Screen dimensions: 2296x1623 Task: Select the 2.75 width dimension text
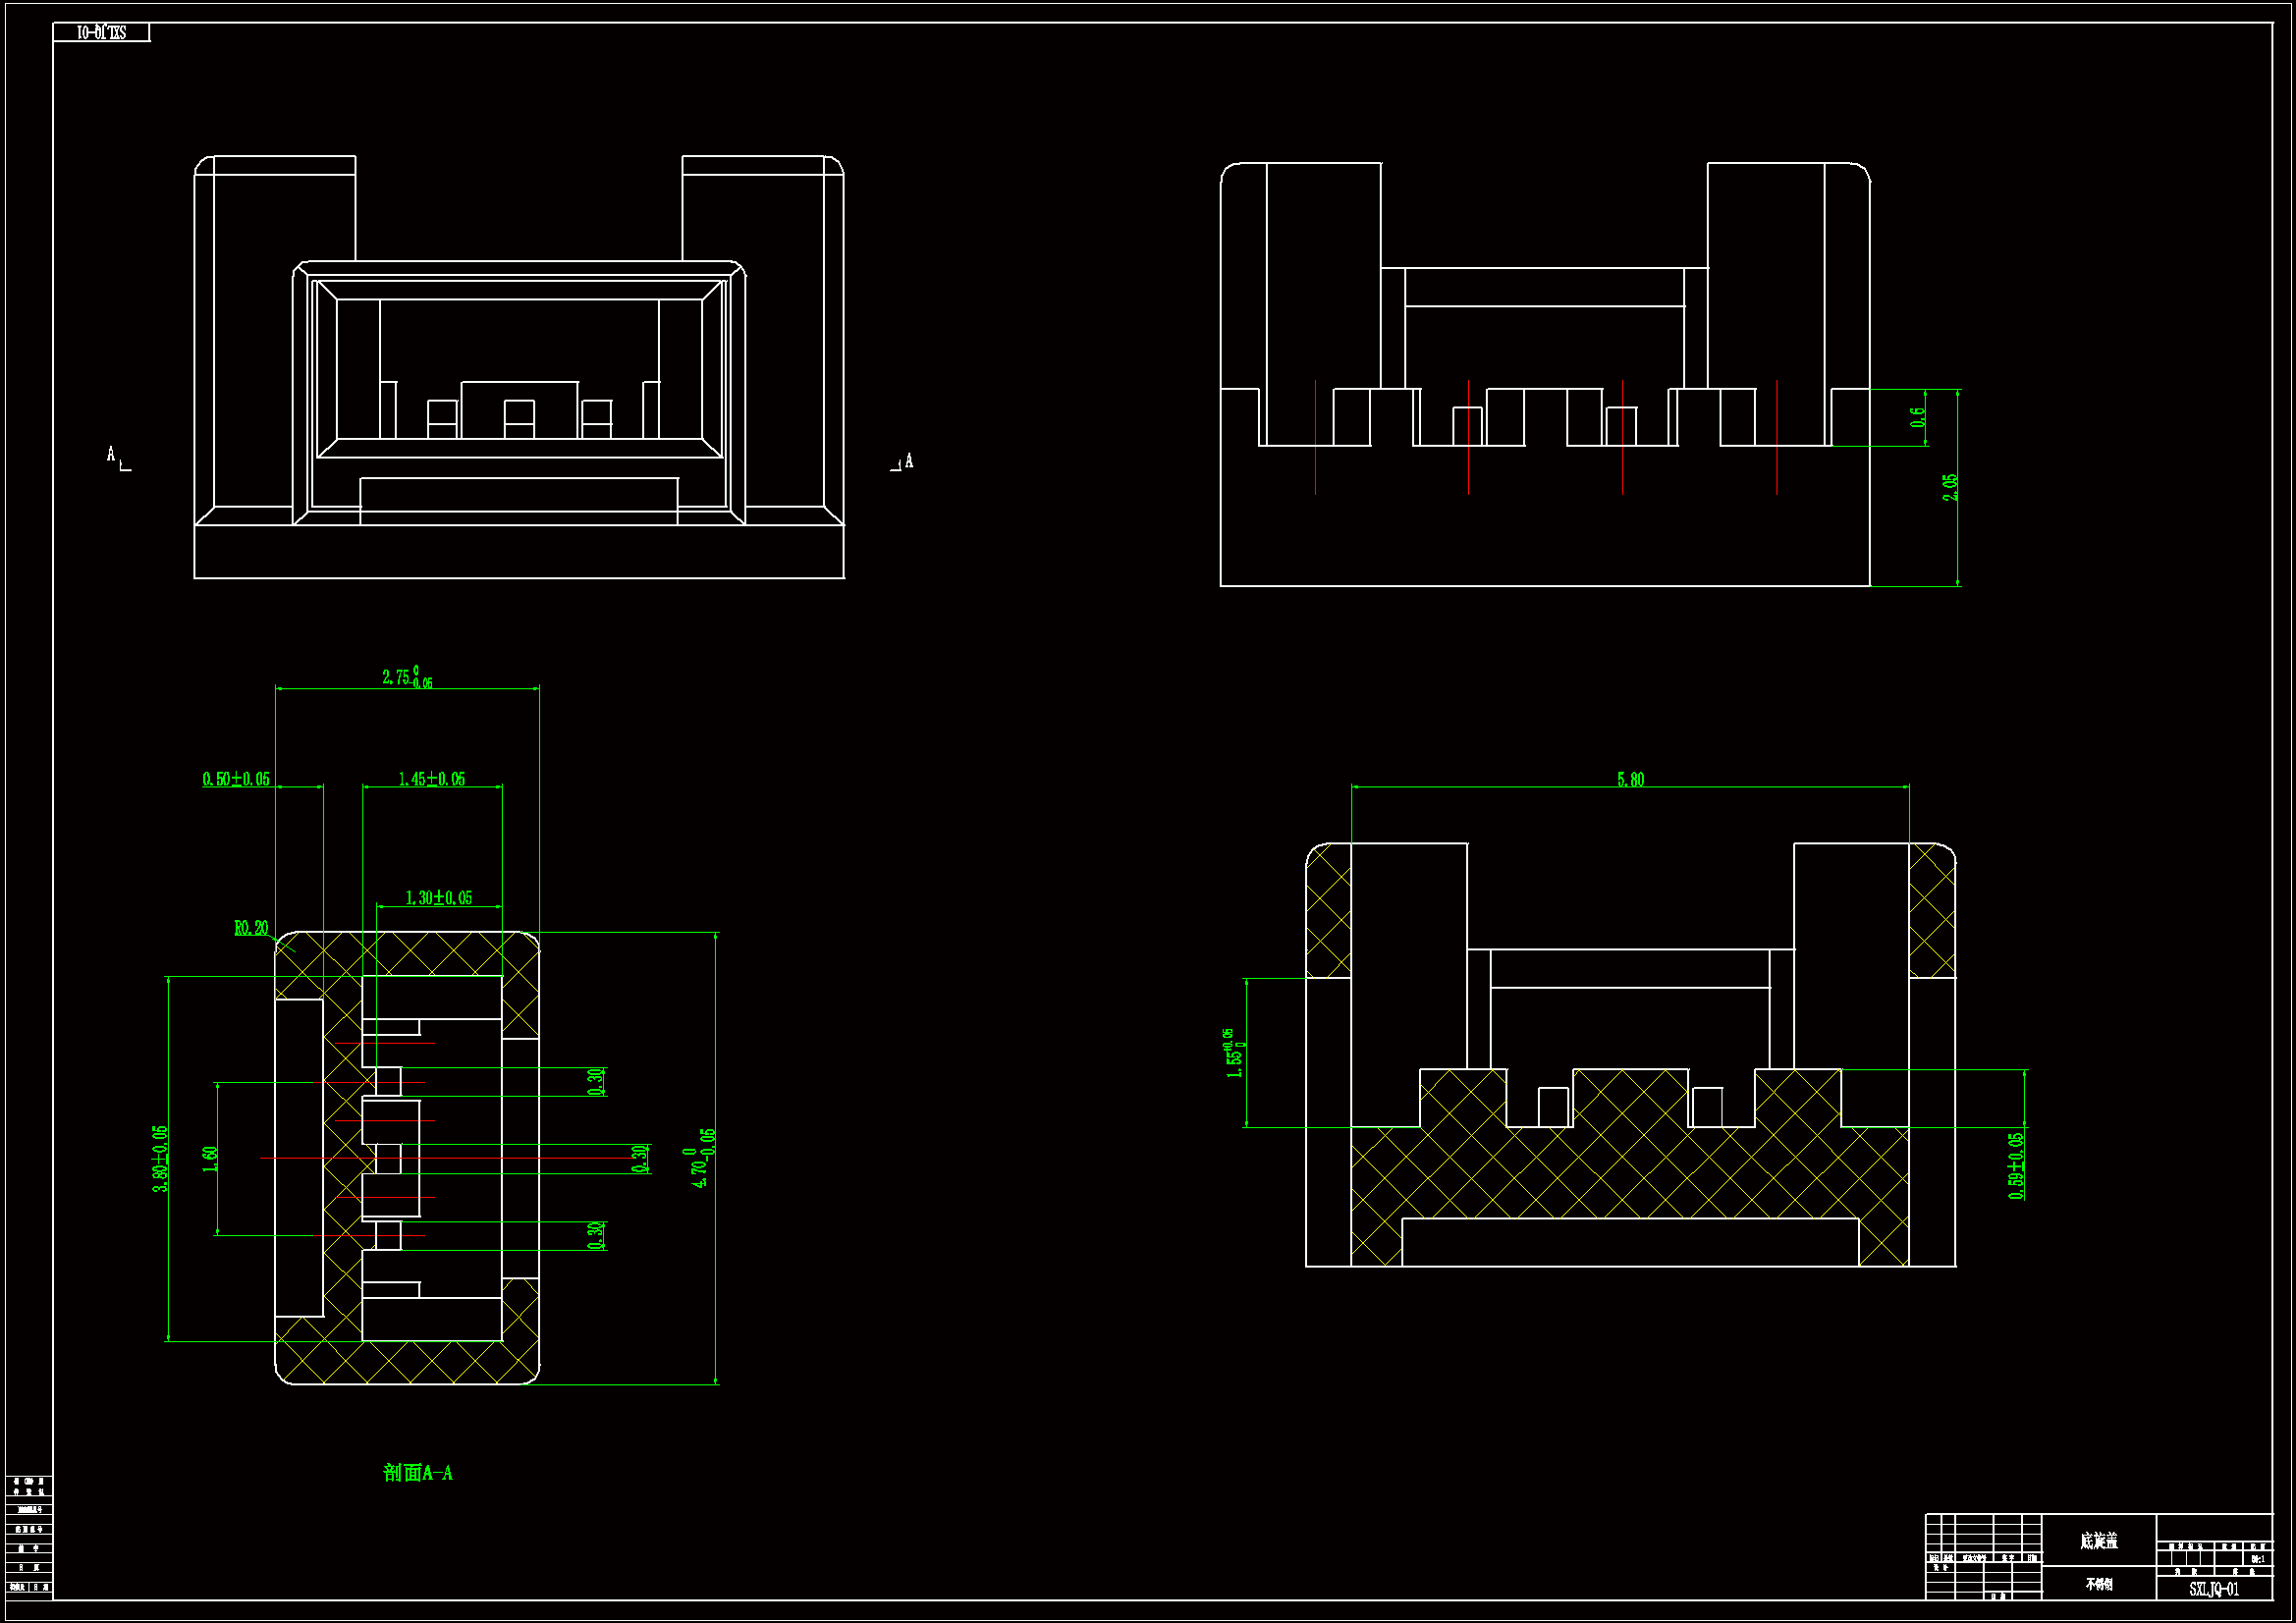407,677
